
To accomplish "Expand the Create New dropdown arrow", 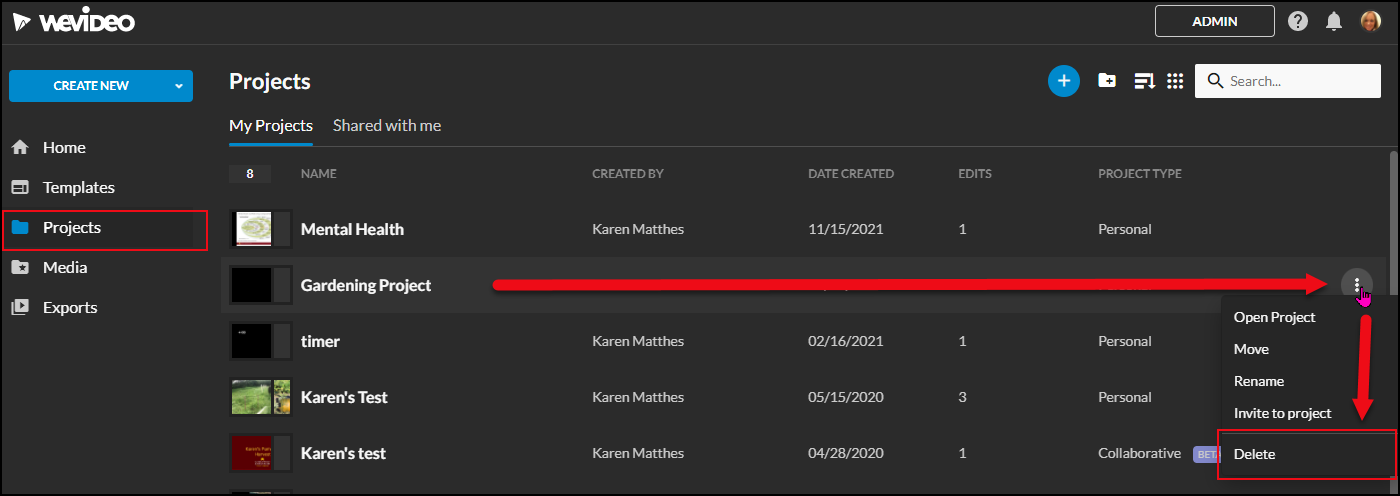I will point(179,86).
